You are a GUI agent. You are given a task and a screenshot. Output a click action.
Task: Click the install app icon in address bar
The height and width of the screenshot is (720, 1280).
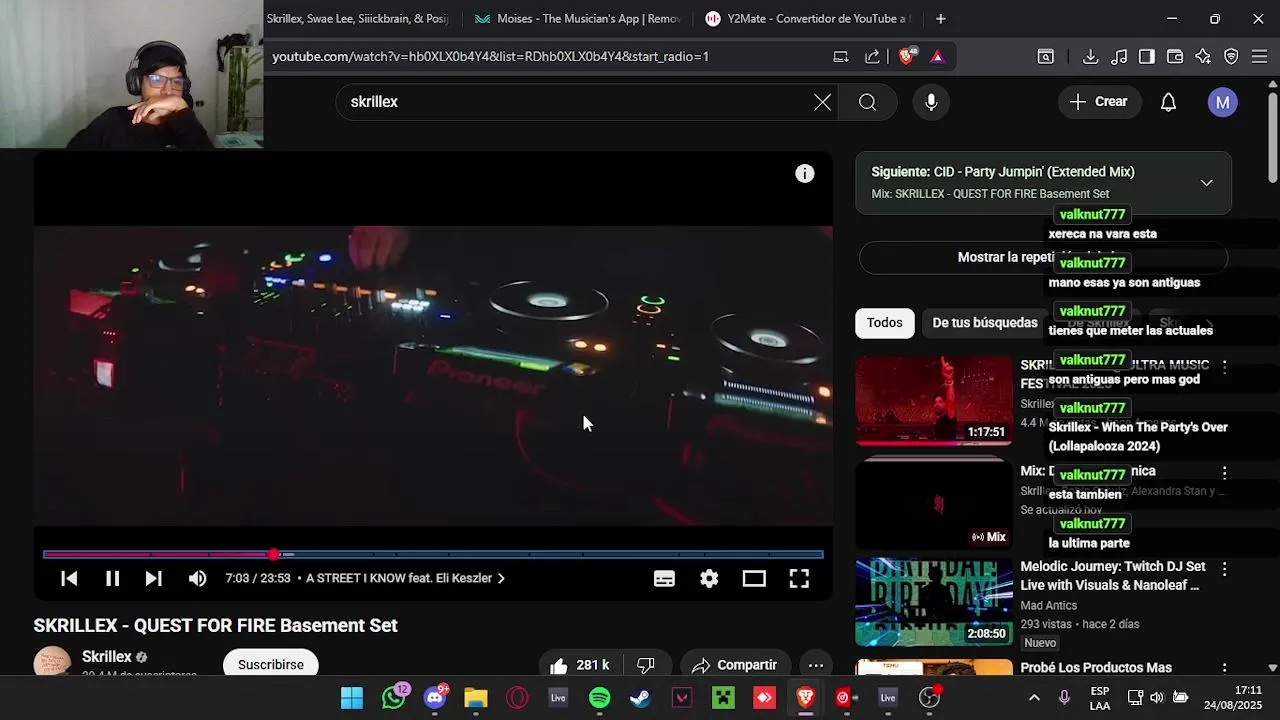841,57
